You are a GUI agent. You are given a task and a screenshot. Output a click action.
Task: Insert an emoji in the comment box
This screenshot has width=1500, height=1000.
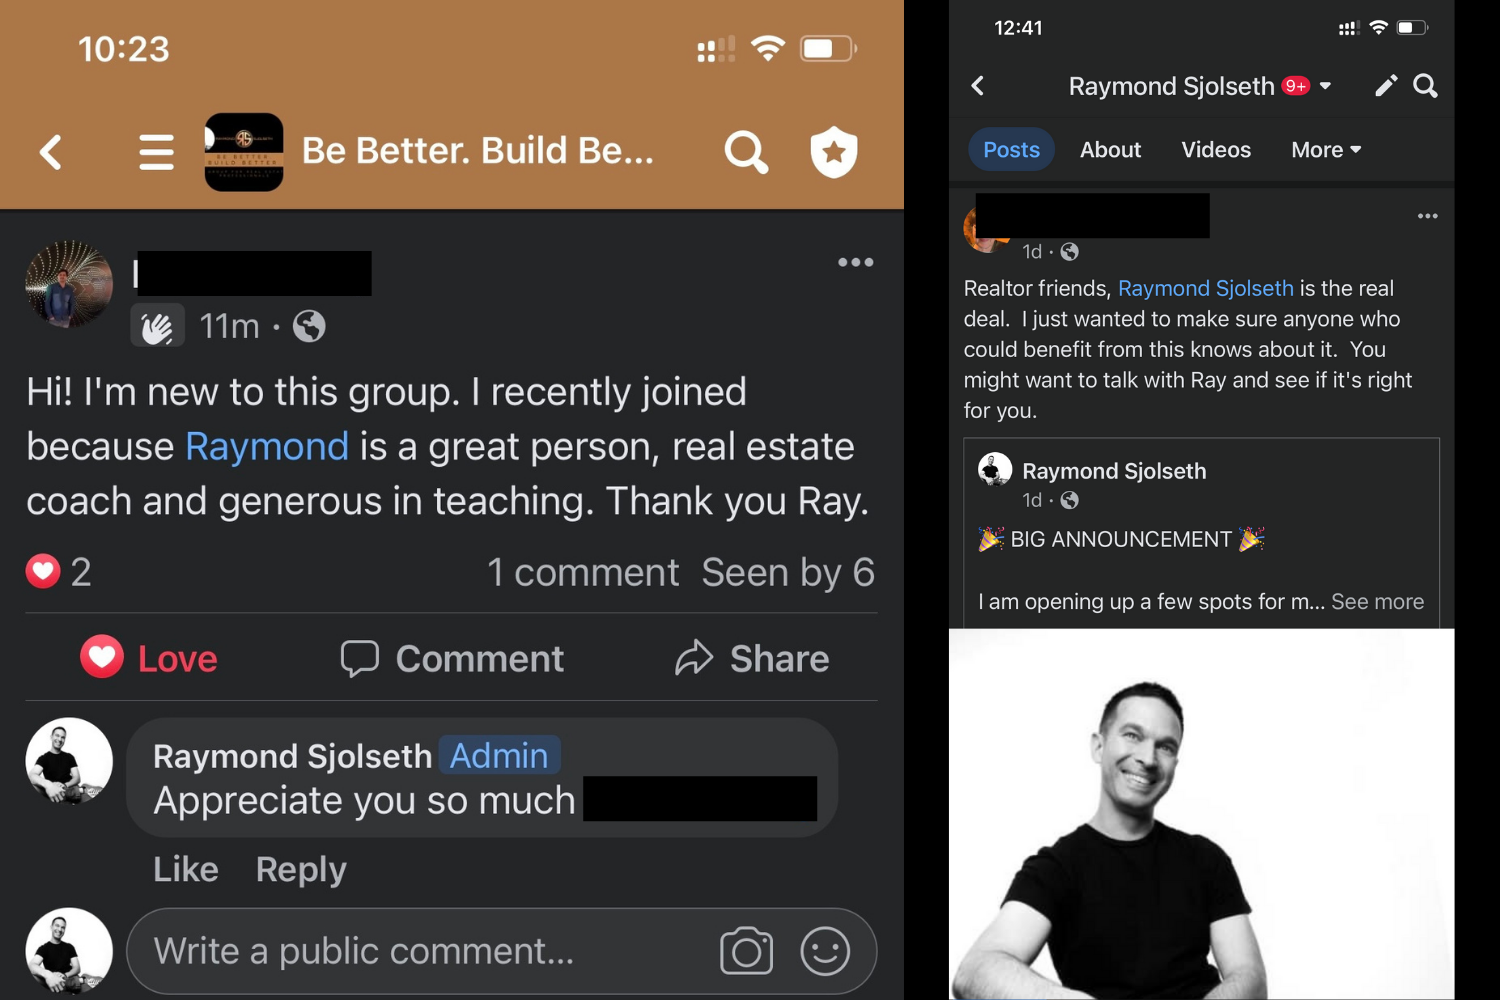point(825,951)
